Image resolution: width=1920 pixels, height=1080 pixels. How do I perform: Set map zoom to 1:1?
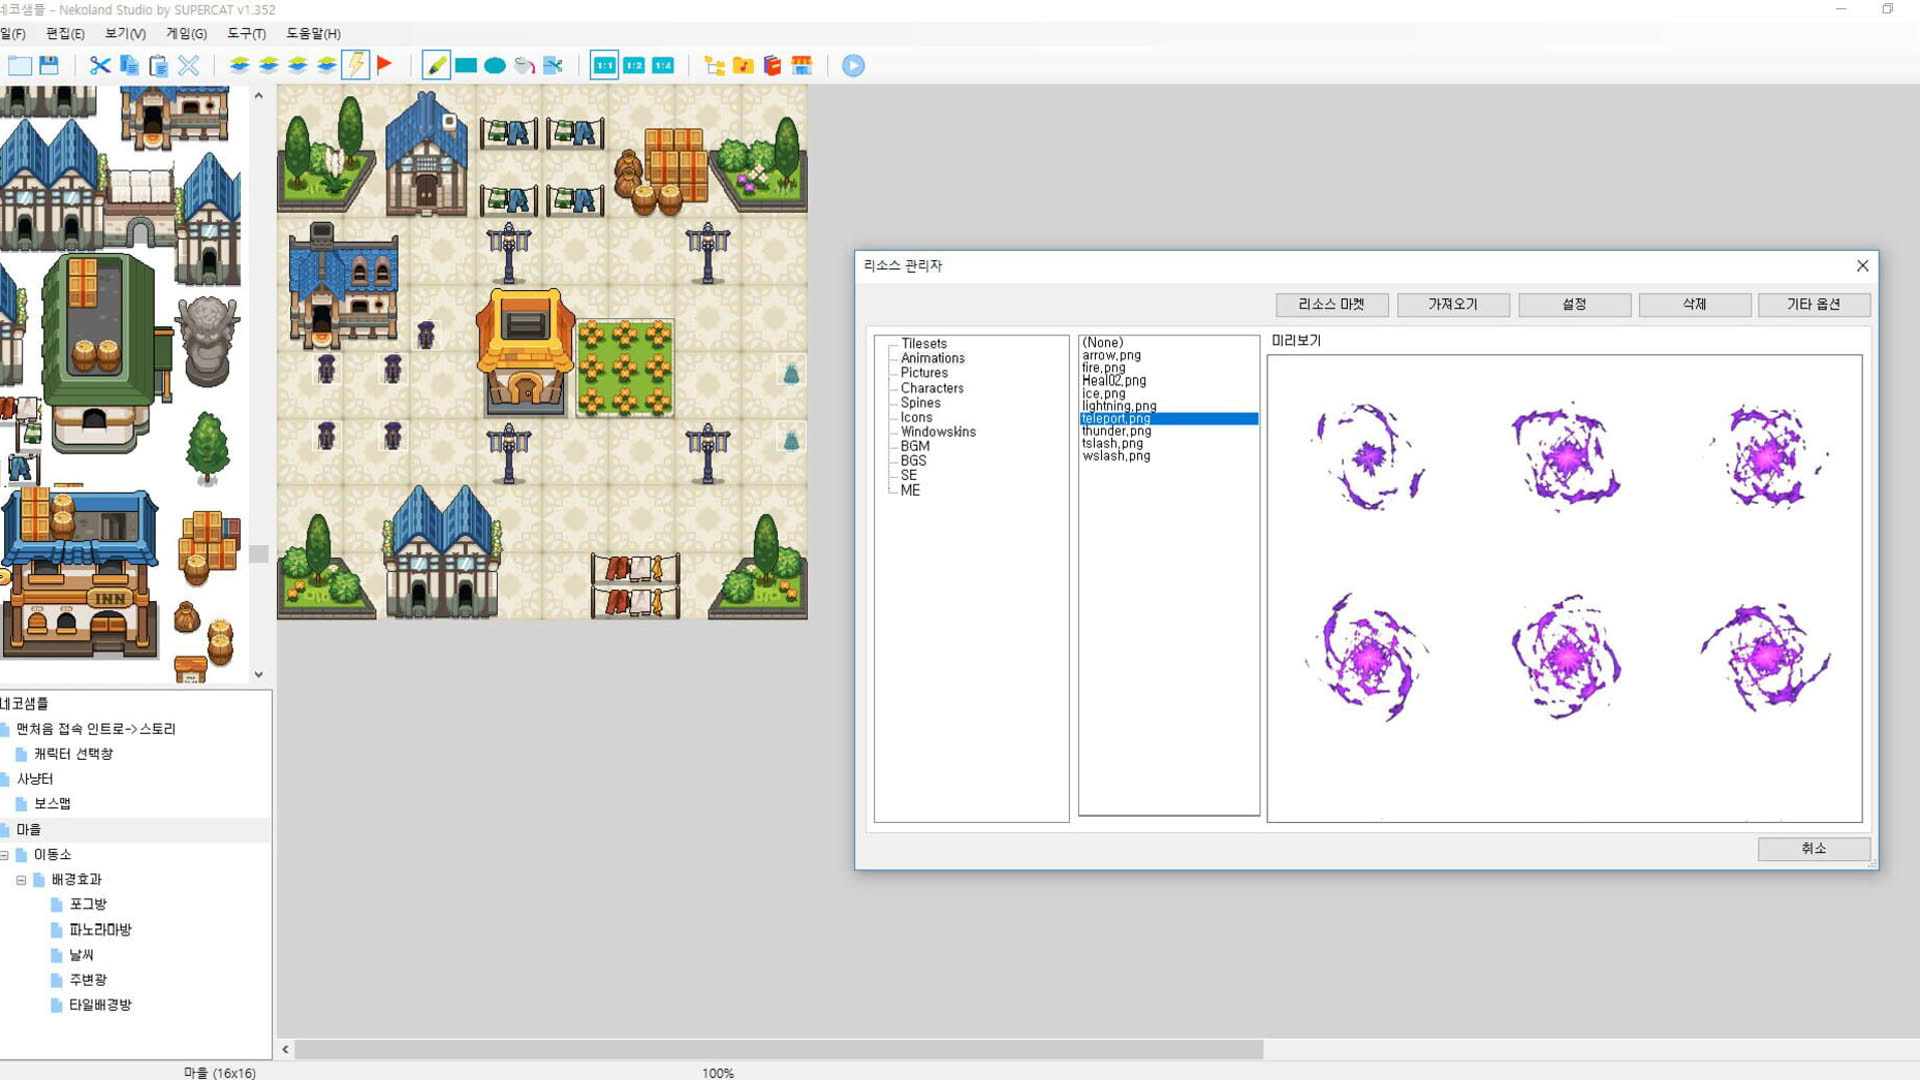tap(604, 66)
